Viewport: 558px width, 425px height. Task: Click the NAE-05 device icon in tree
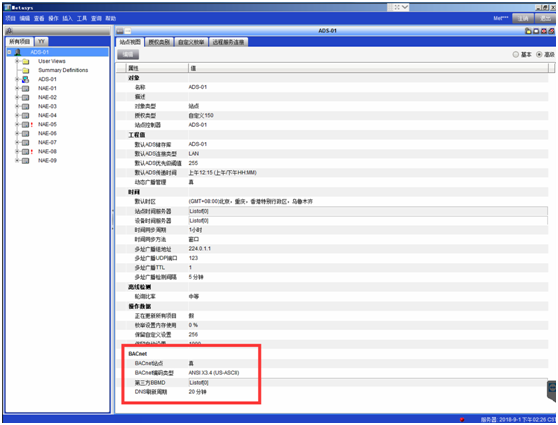(x=25, y=125)
